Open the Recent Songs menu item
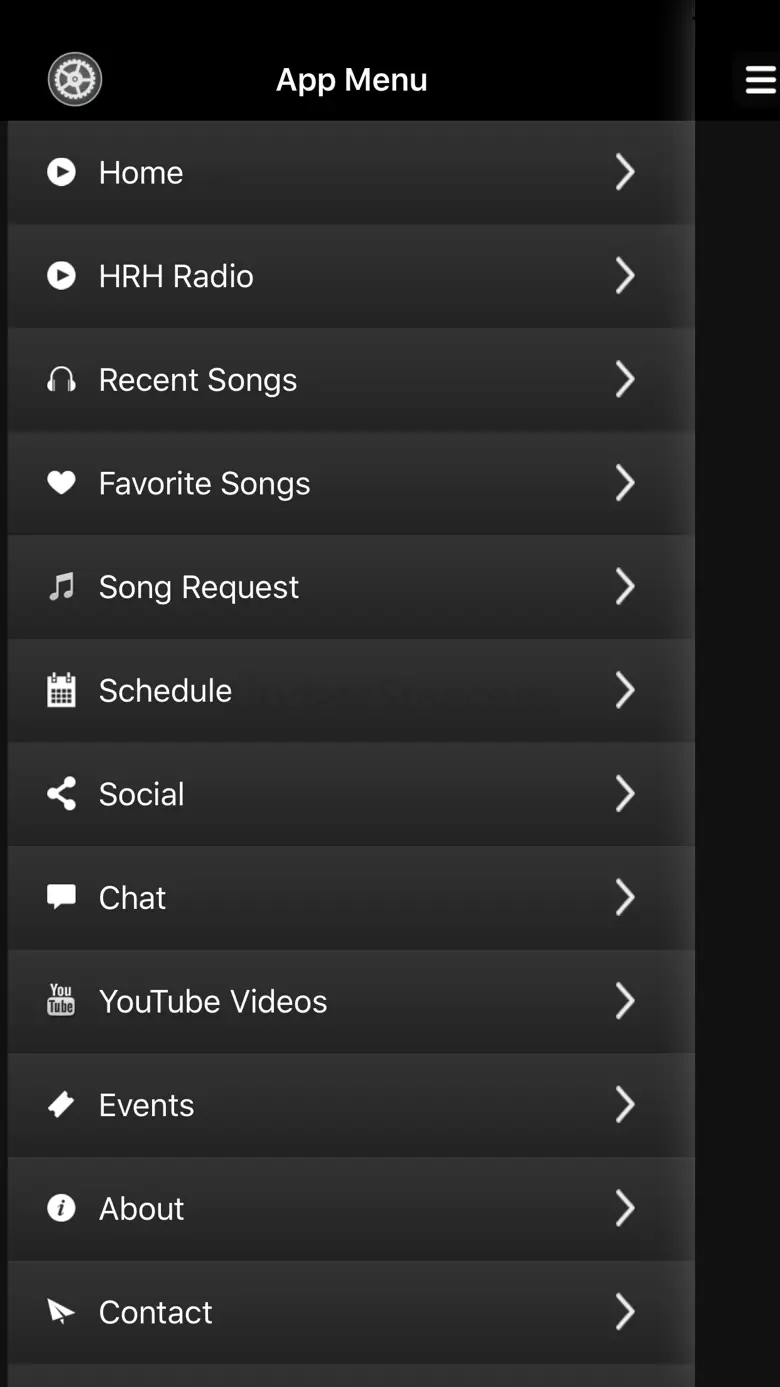The height and width of the screenshot is (1387, 780). 351,379
